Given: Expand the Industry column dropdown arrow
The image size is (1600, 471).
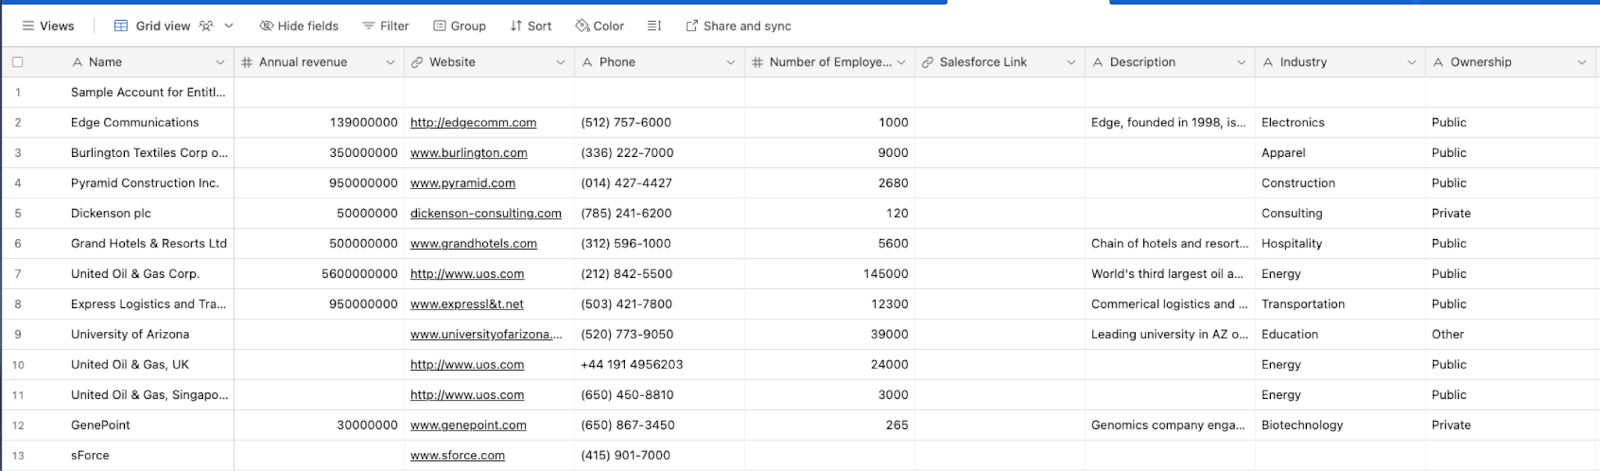Looking at the screenshot, I should coord(1410,62).
